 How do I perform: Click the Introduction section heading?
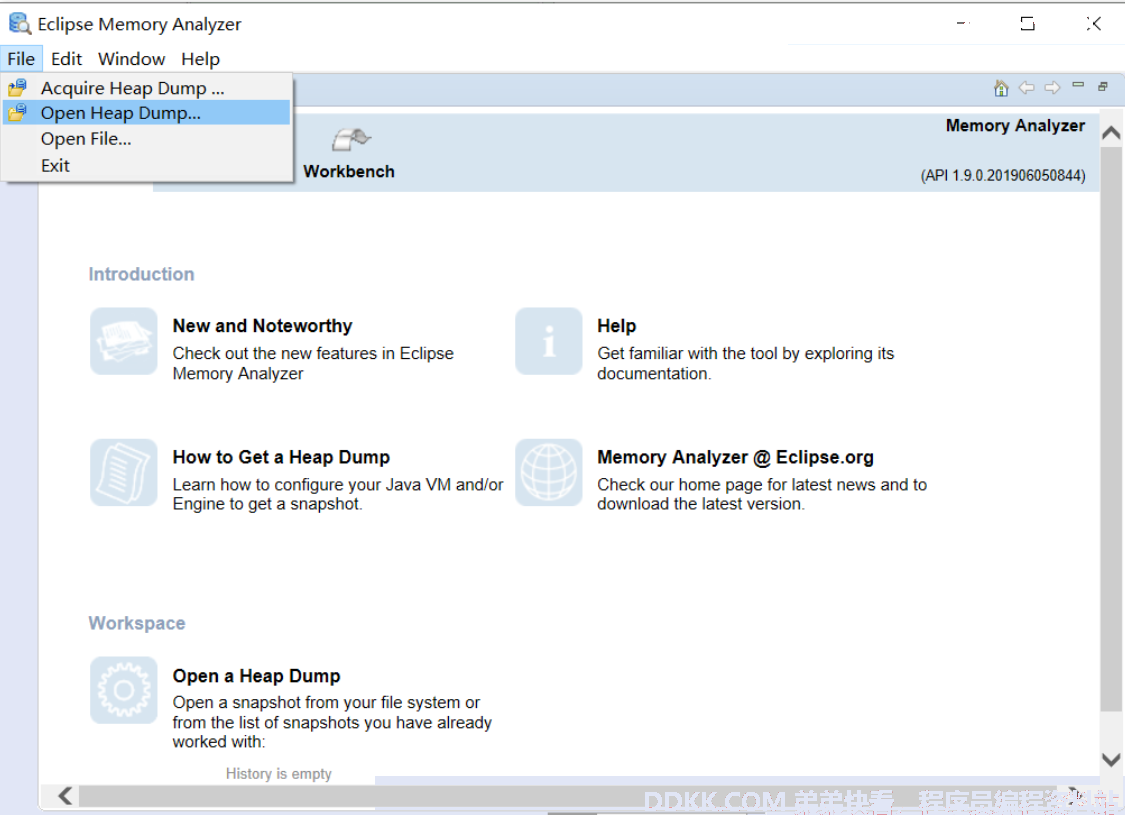(141, 274)
